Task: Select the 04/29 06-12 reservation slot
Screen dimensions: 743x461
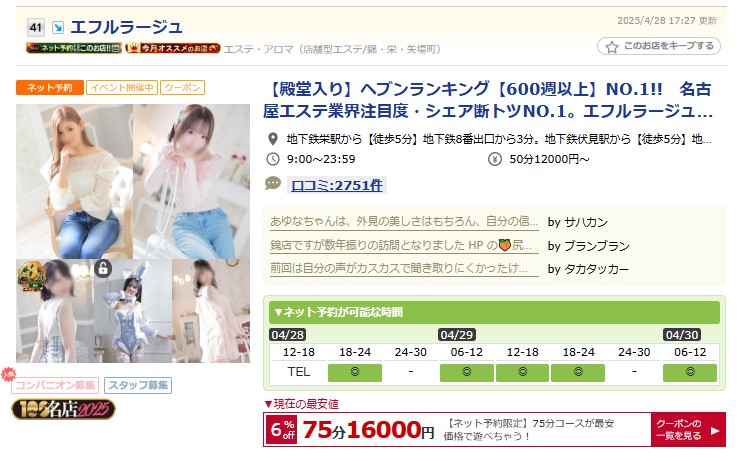Action: pos(467,372)
